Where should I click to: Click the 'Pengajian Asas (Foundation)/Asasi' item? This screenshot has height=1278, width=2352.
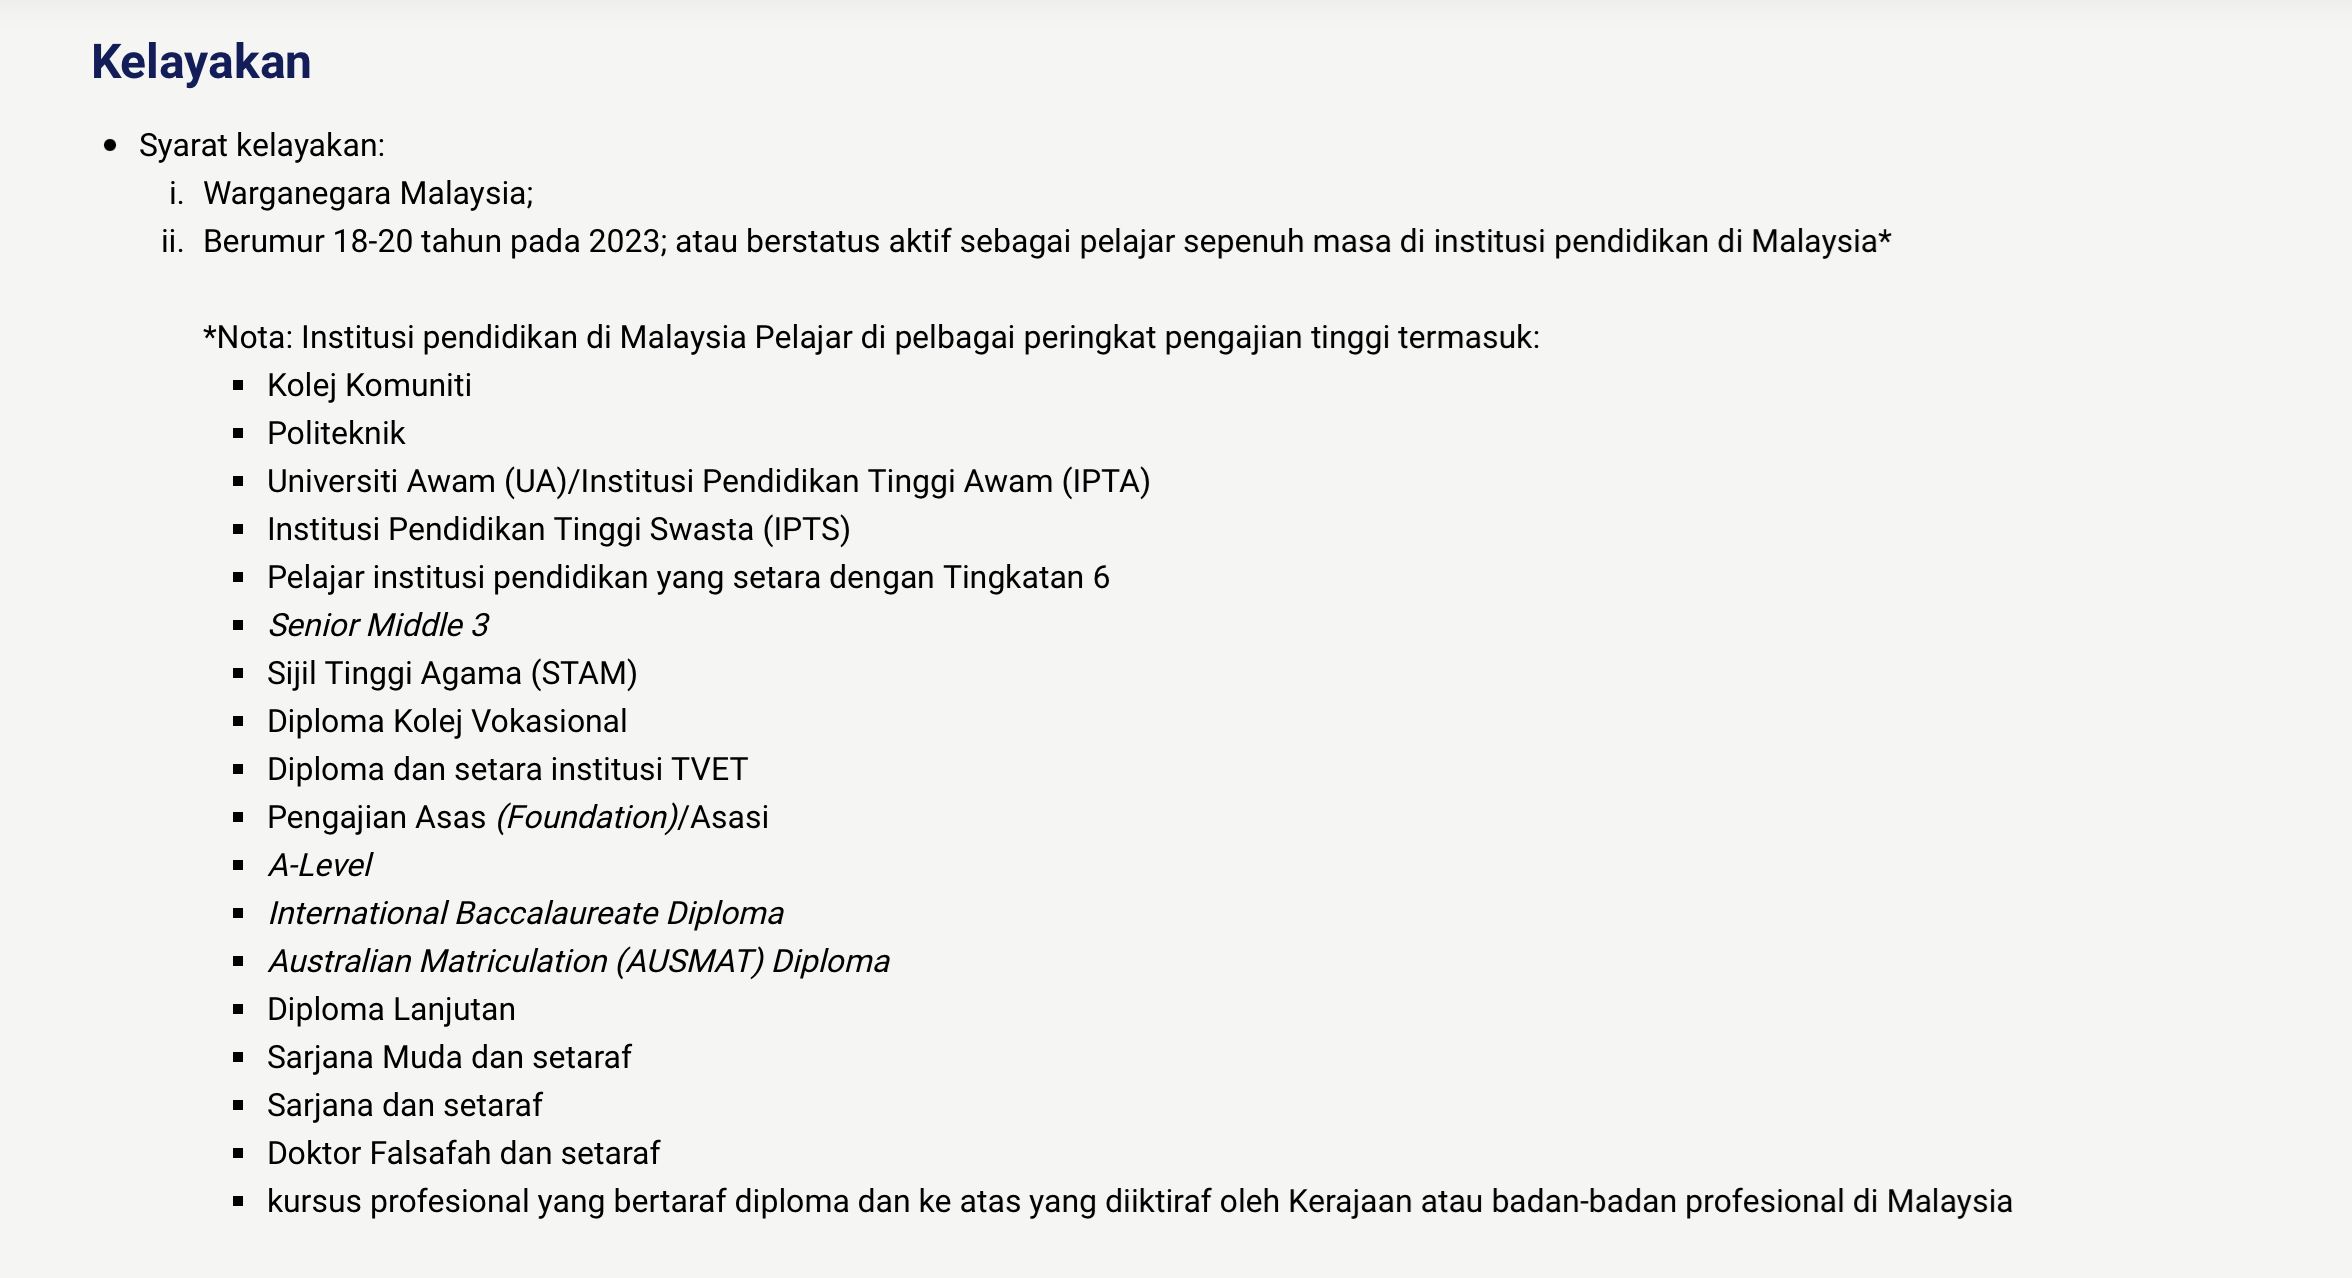[x=518, y=818]
